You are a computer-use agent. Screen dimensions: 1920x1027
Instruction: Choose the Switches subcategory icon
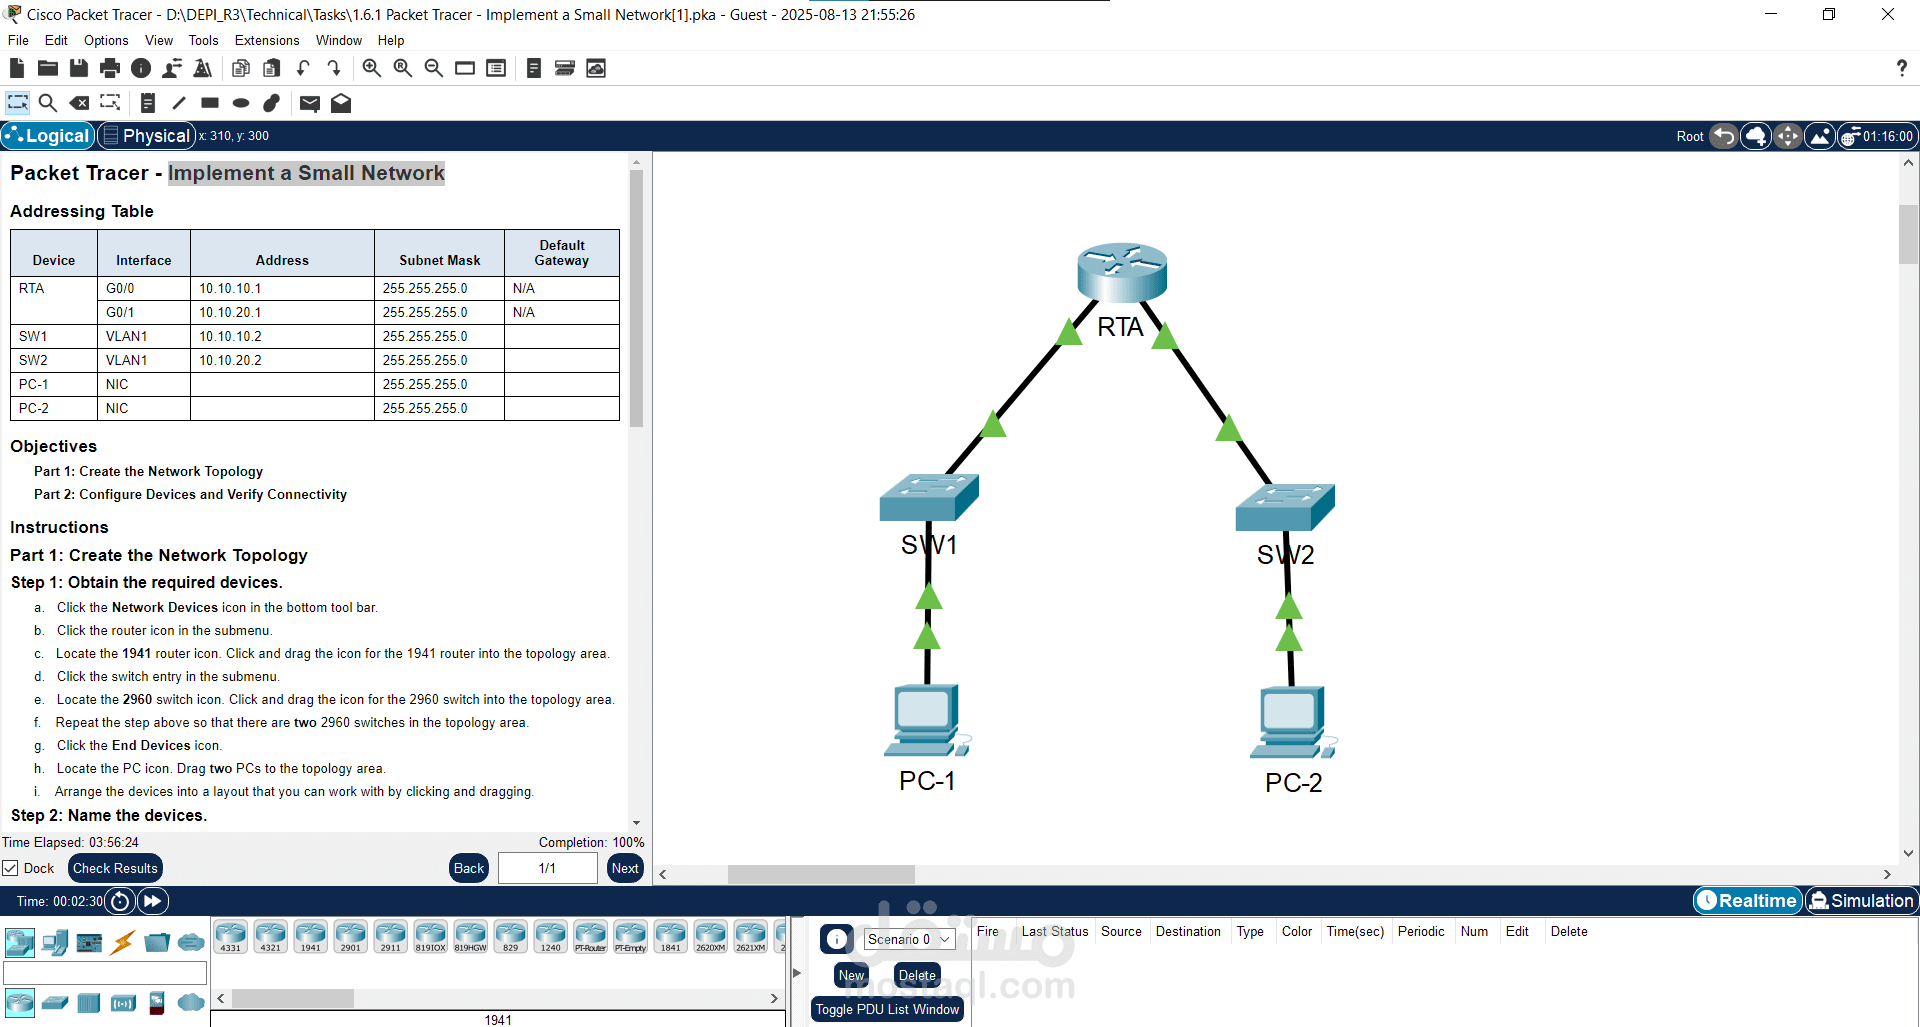tap(55, 1002)
